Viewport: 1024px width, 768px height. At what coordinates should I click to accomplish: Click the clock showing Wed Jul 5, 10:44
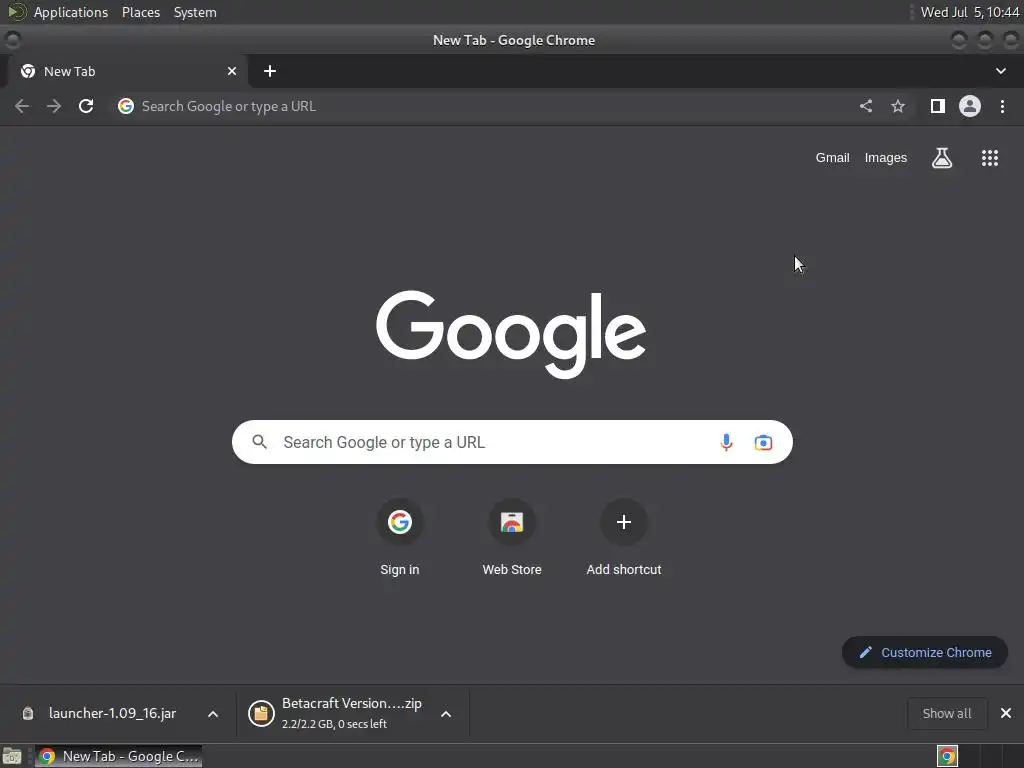point(969,12)
